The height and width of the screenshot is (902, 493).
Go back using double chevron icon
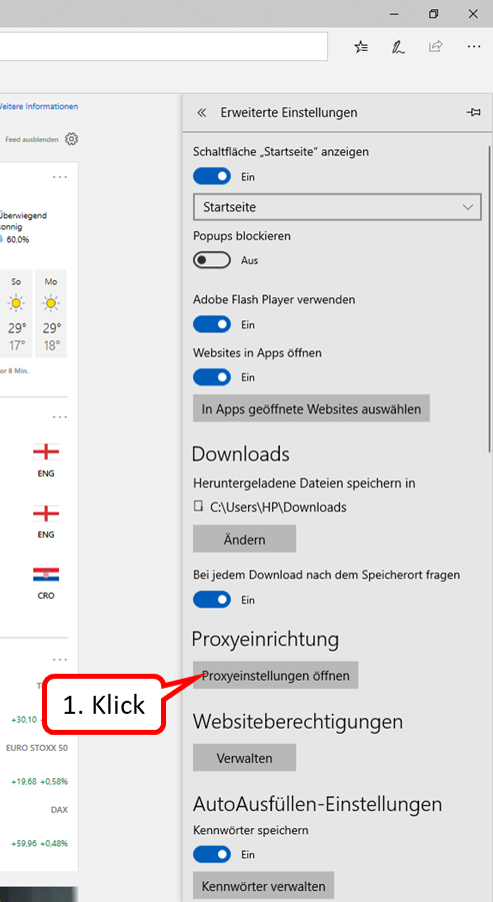[201, 112]
